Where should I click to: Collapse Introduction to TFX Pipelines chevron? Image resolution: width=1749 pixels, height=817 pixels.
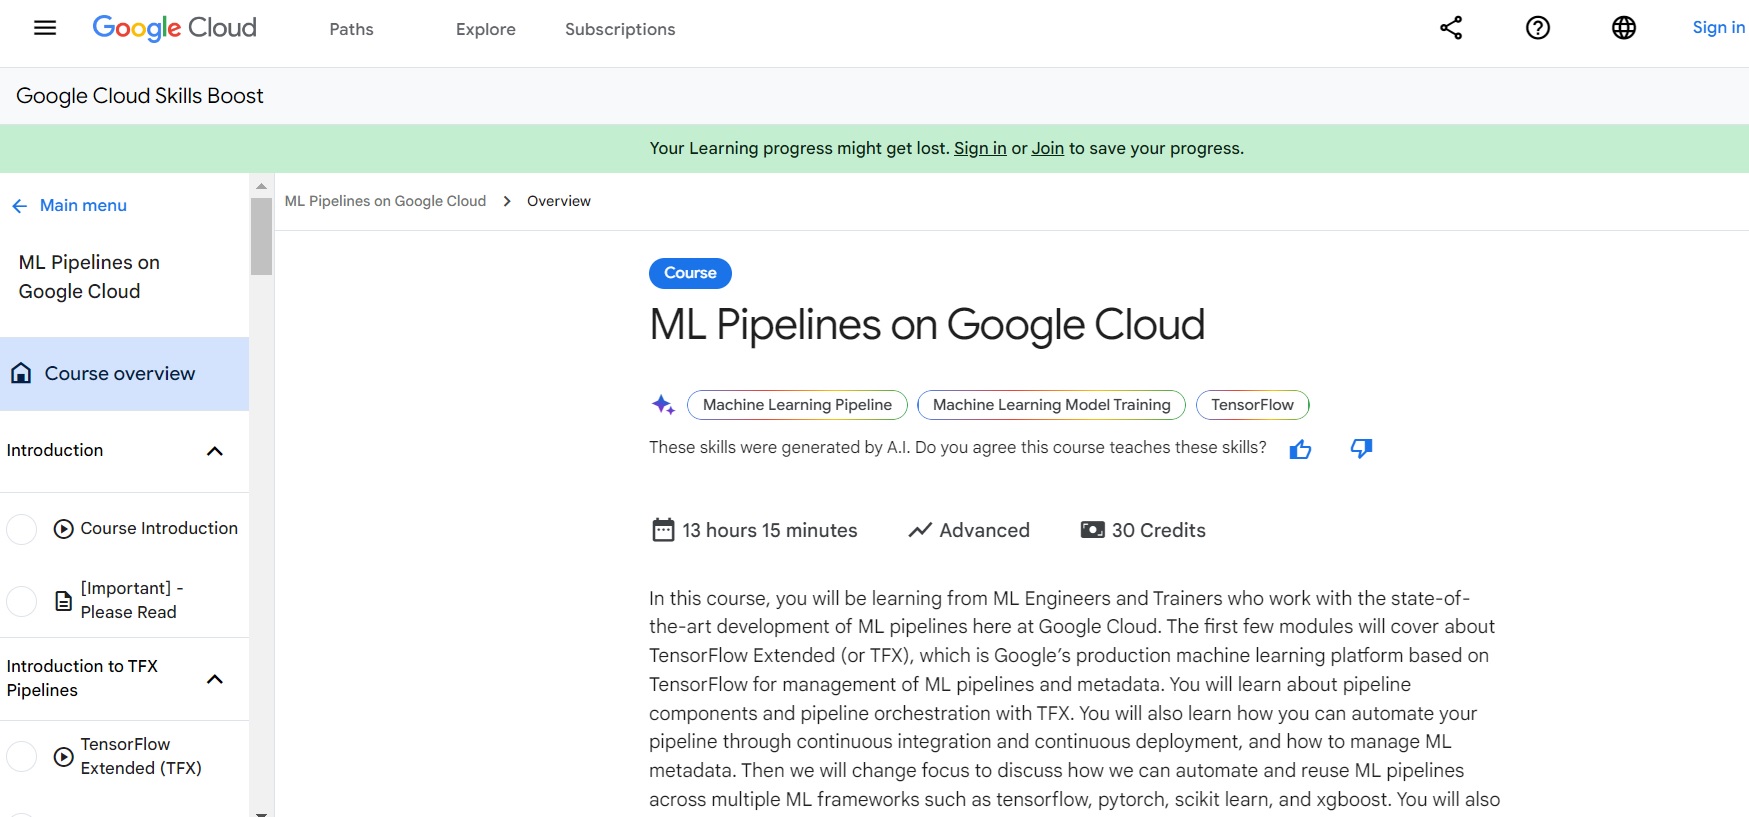click(214, 679)
